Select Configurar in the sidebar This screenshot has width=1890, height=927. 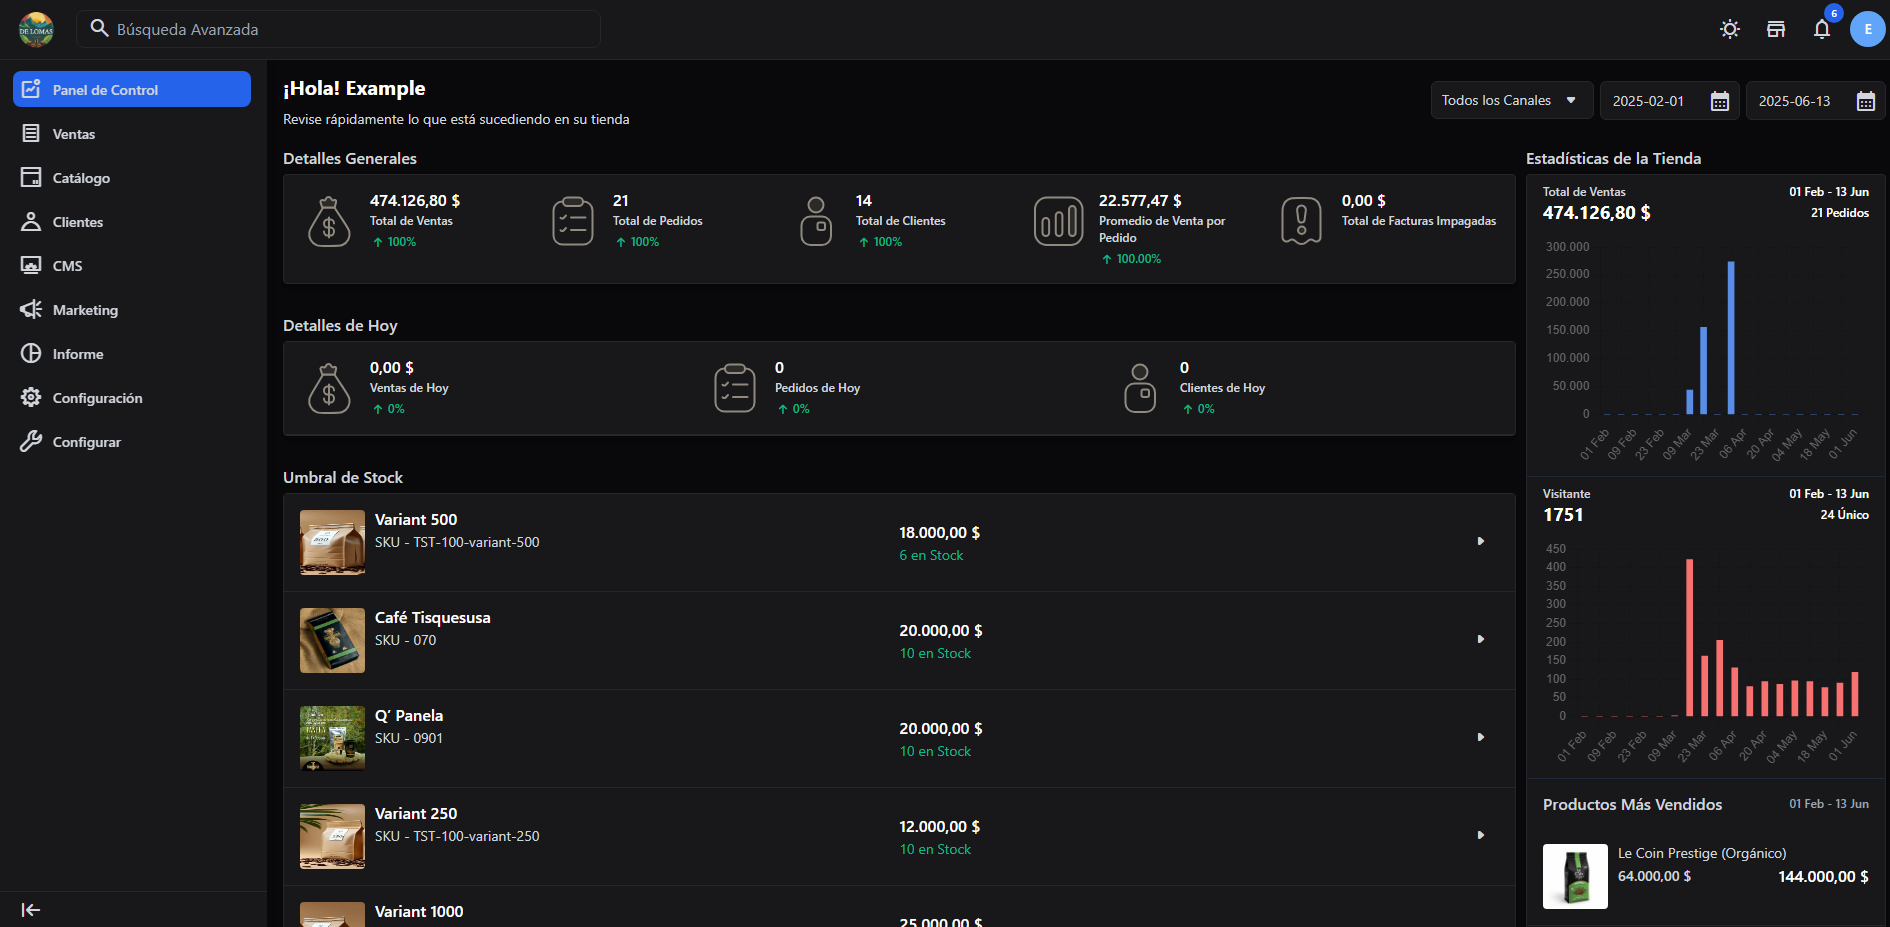click(86, 441)
